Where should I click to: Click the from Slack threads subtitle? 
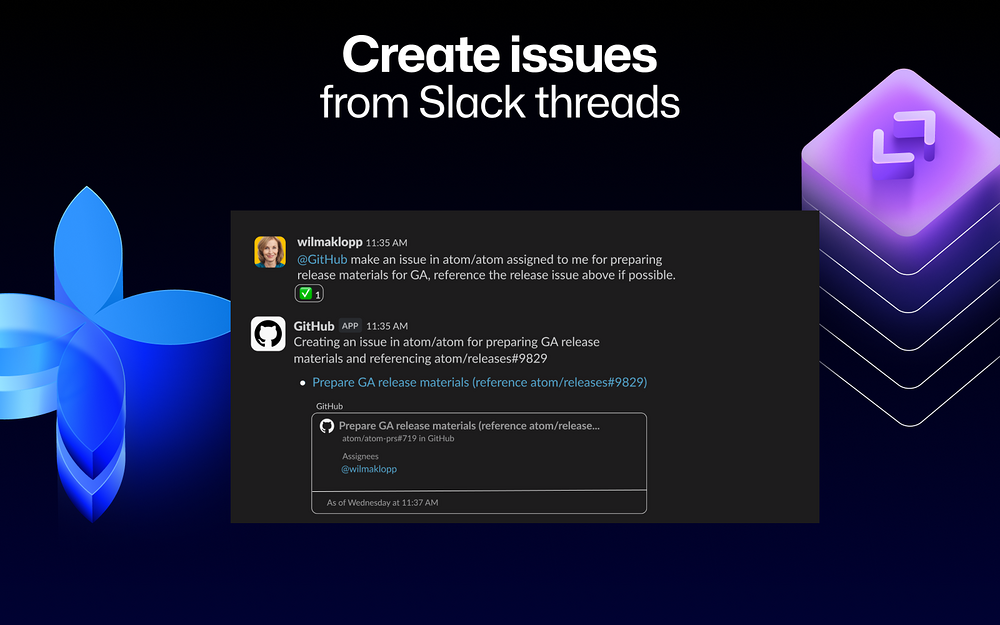tap(499, 102)
